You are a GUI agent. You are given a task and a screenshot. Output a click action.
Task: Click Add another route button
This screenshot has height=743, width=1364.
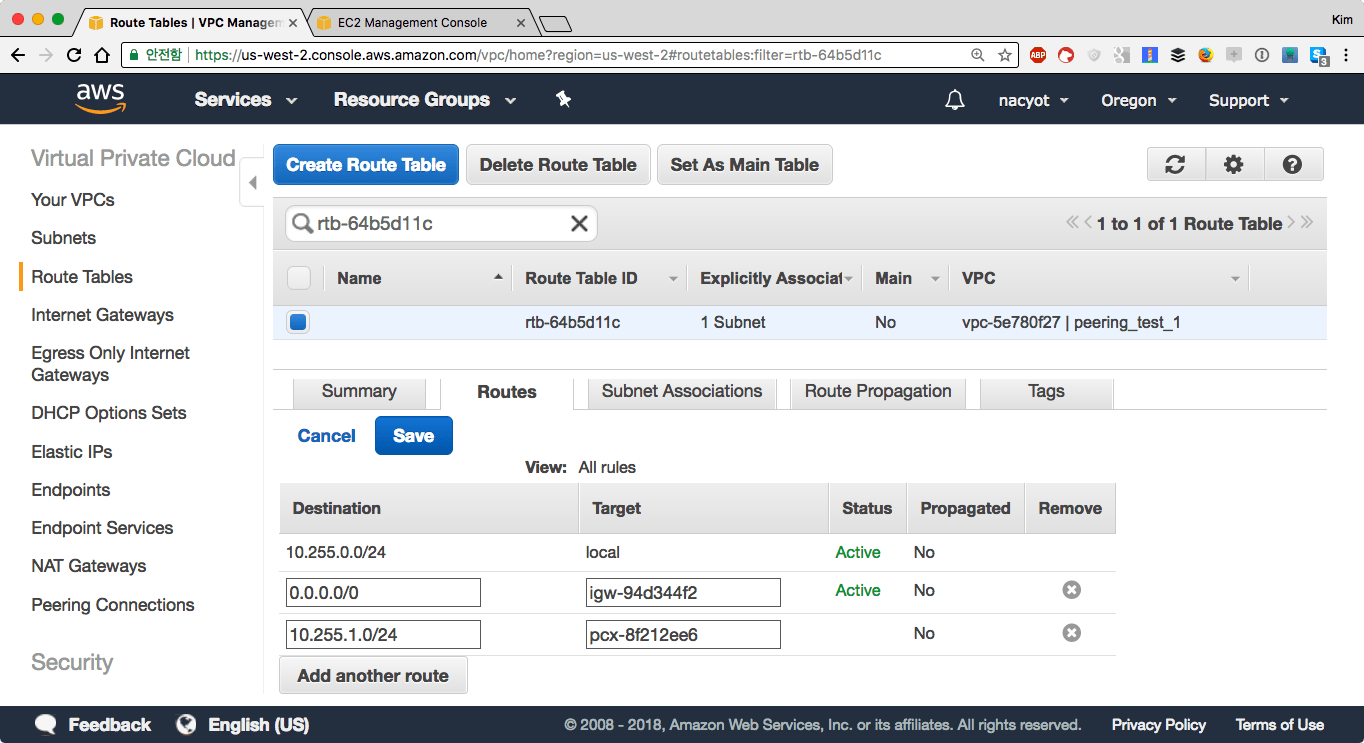click(x=373, y=676)
